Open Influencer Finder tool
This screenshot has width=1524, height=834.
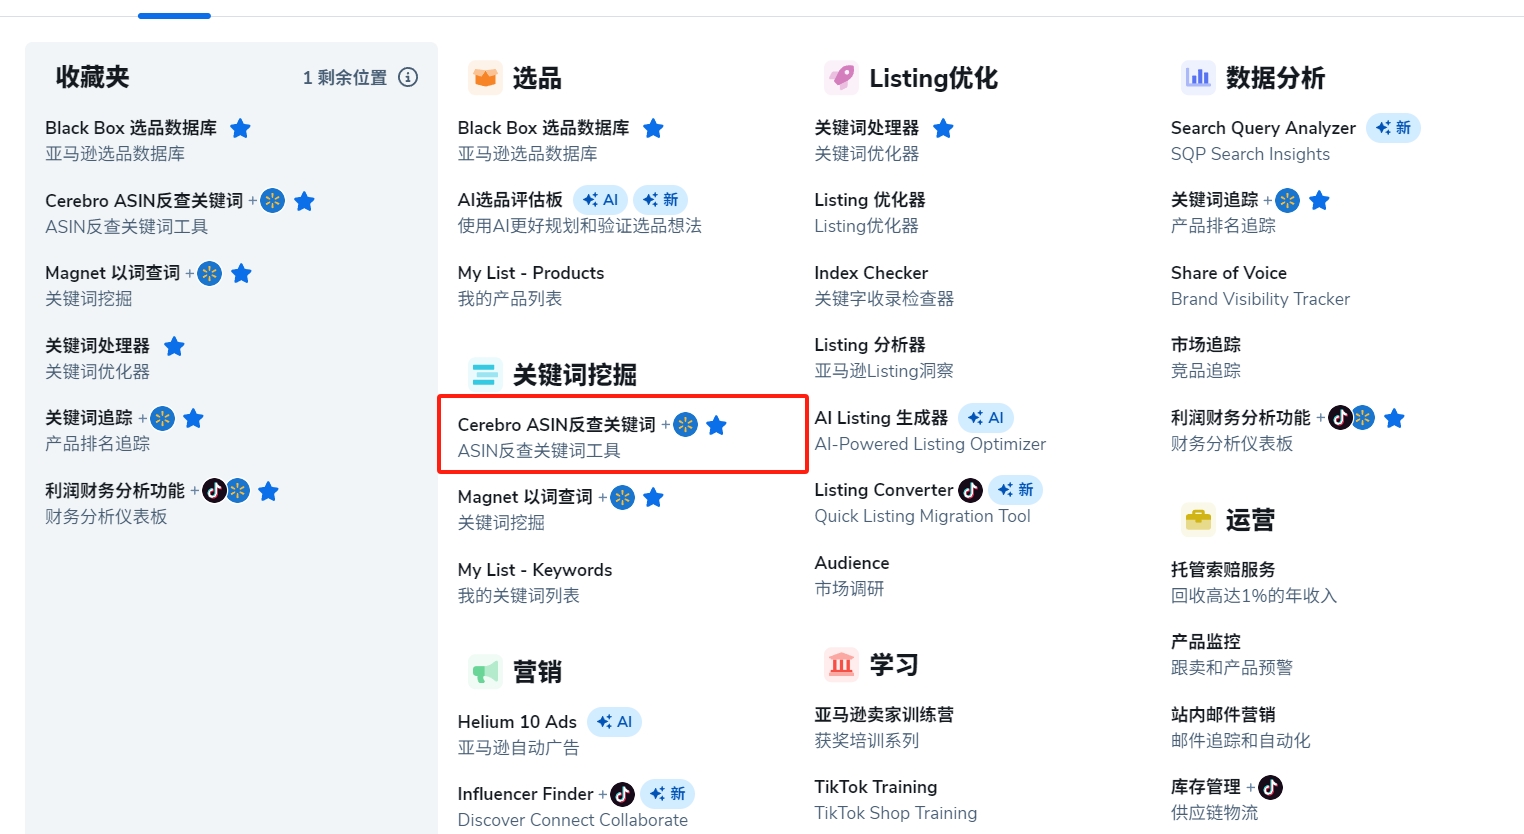(526, 794)
